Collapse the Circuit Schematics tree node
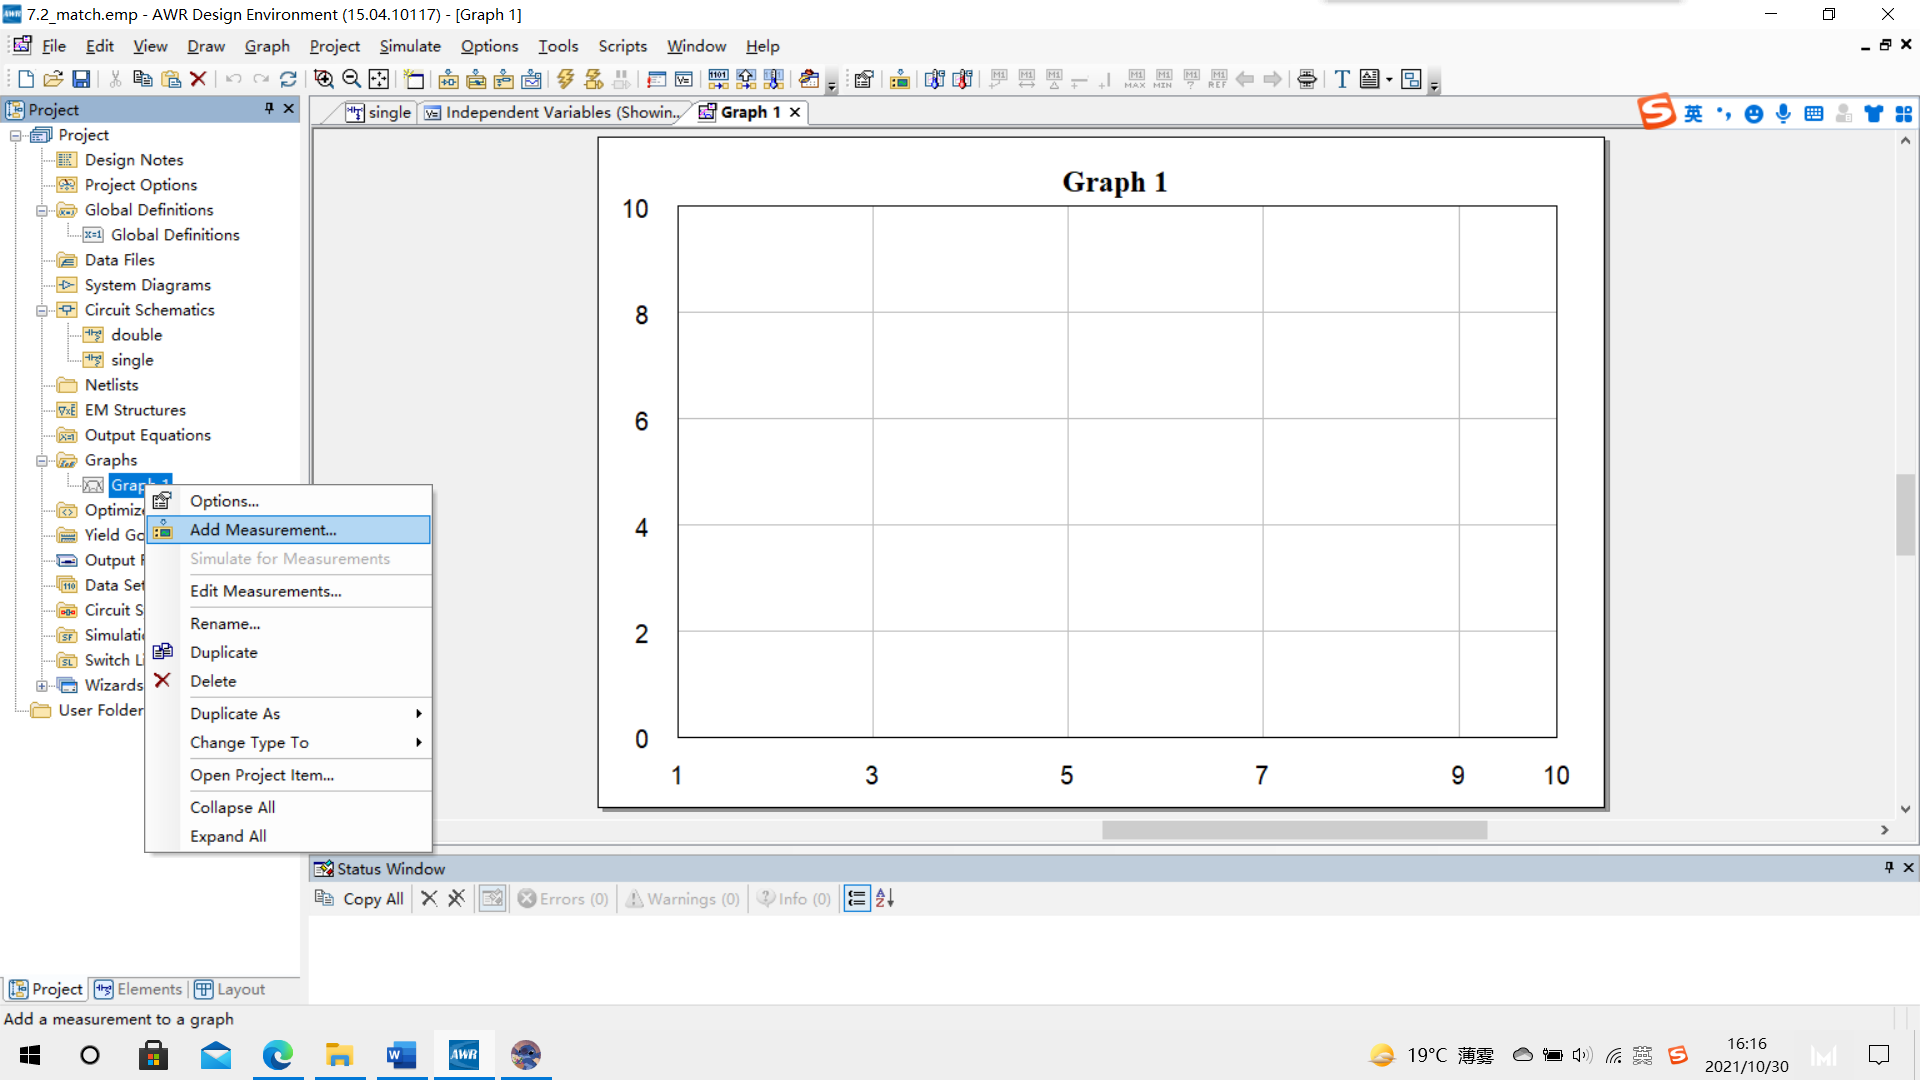Image resolution: width=1920 pixels, height=1080 pixels. coord(42,311)
